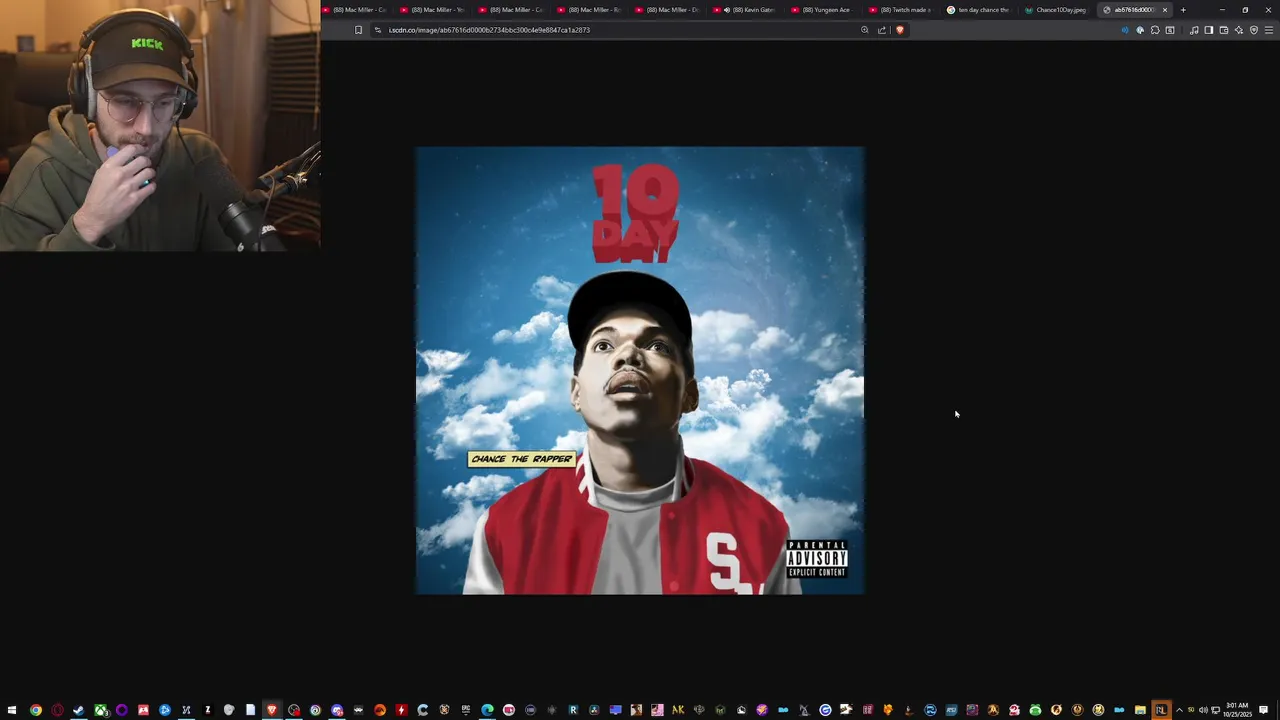Open the network tray icon
The width and height of the screenshot is (1280, 720).
1215,710
